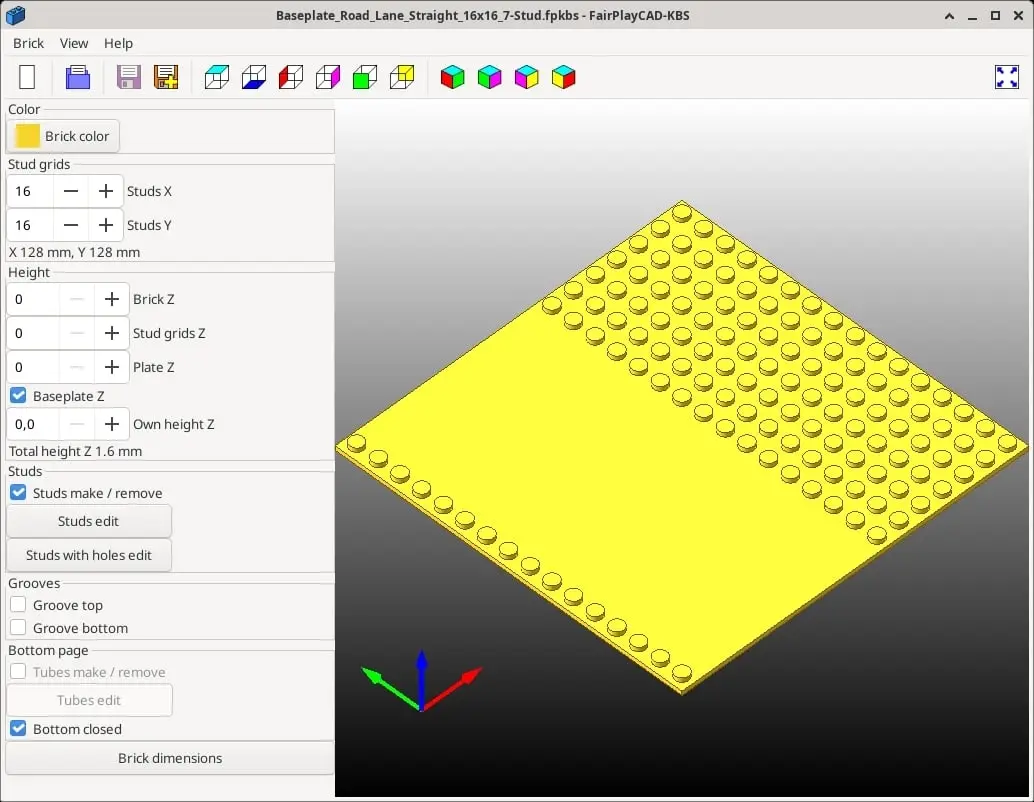Enable the Groove bottom checkbox

(x=18, y=627)
